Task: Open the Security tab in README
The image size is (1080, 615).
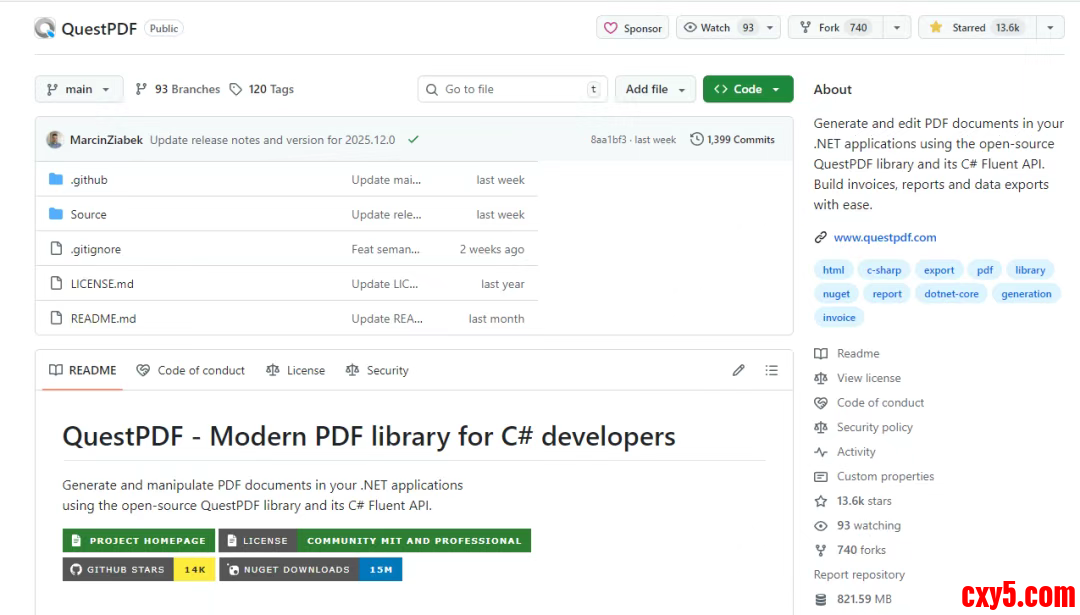Action: [377, 370]
